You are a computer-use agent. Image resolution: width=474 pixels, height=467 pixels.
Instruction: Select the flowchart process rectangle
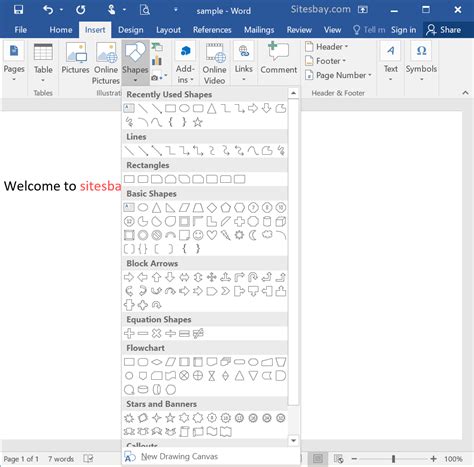click(x=129, y=362)
